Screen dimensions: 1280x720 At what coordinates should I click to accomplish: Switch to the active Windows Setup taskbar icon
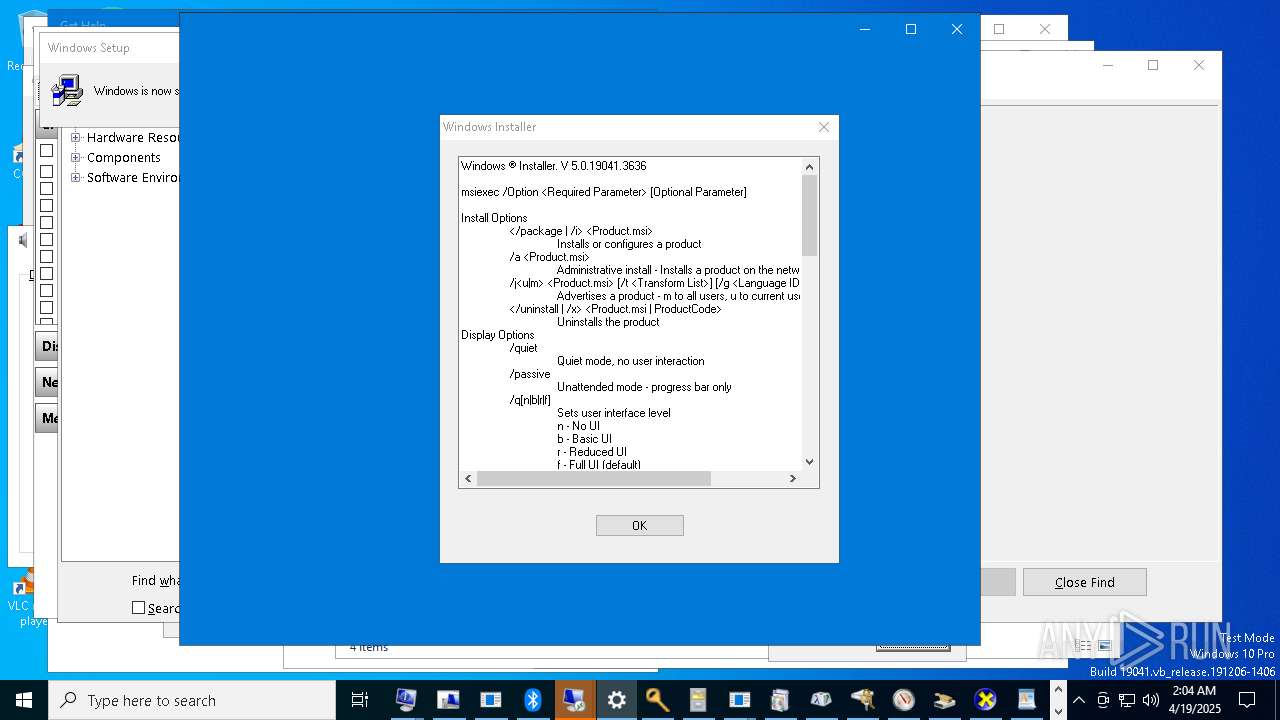tap(574, 700)
